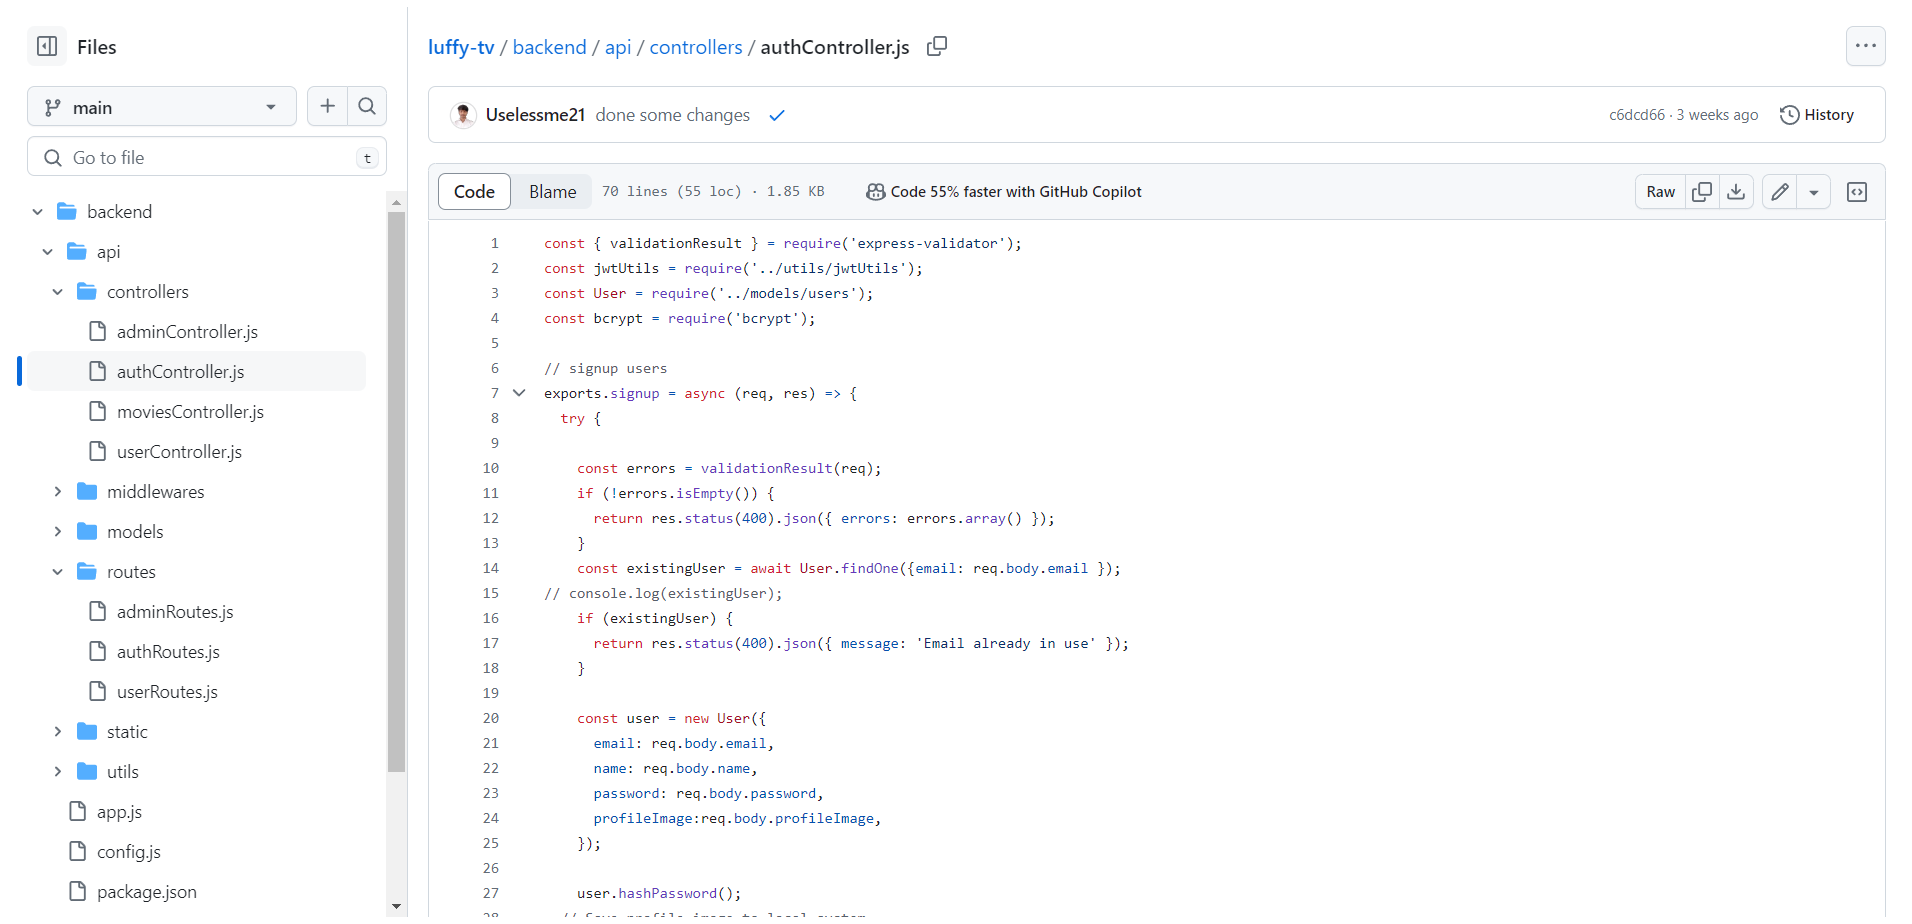Image resolution: width=1912 pixels, height=924 pixels.
Task: Copy the file path icon
Action: 937,46
